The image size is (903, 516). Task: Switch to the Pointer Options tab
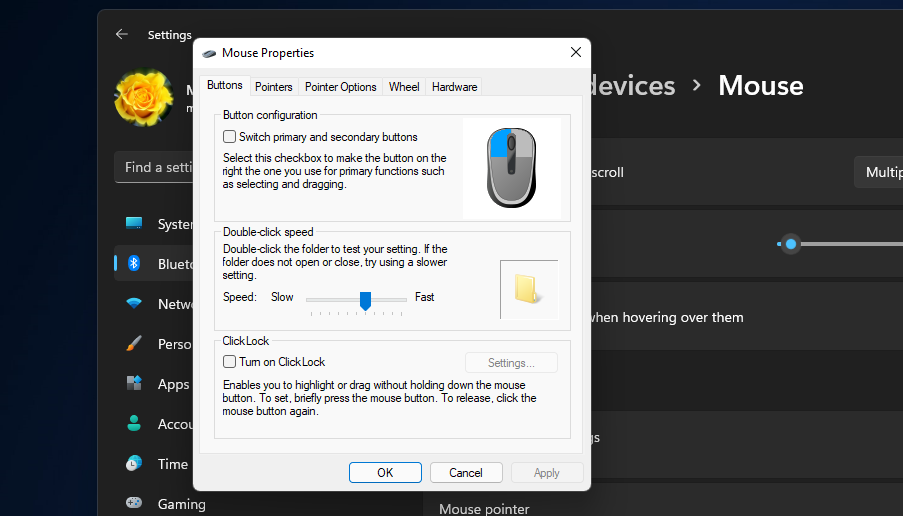tap(340, 87)
